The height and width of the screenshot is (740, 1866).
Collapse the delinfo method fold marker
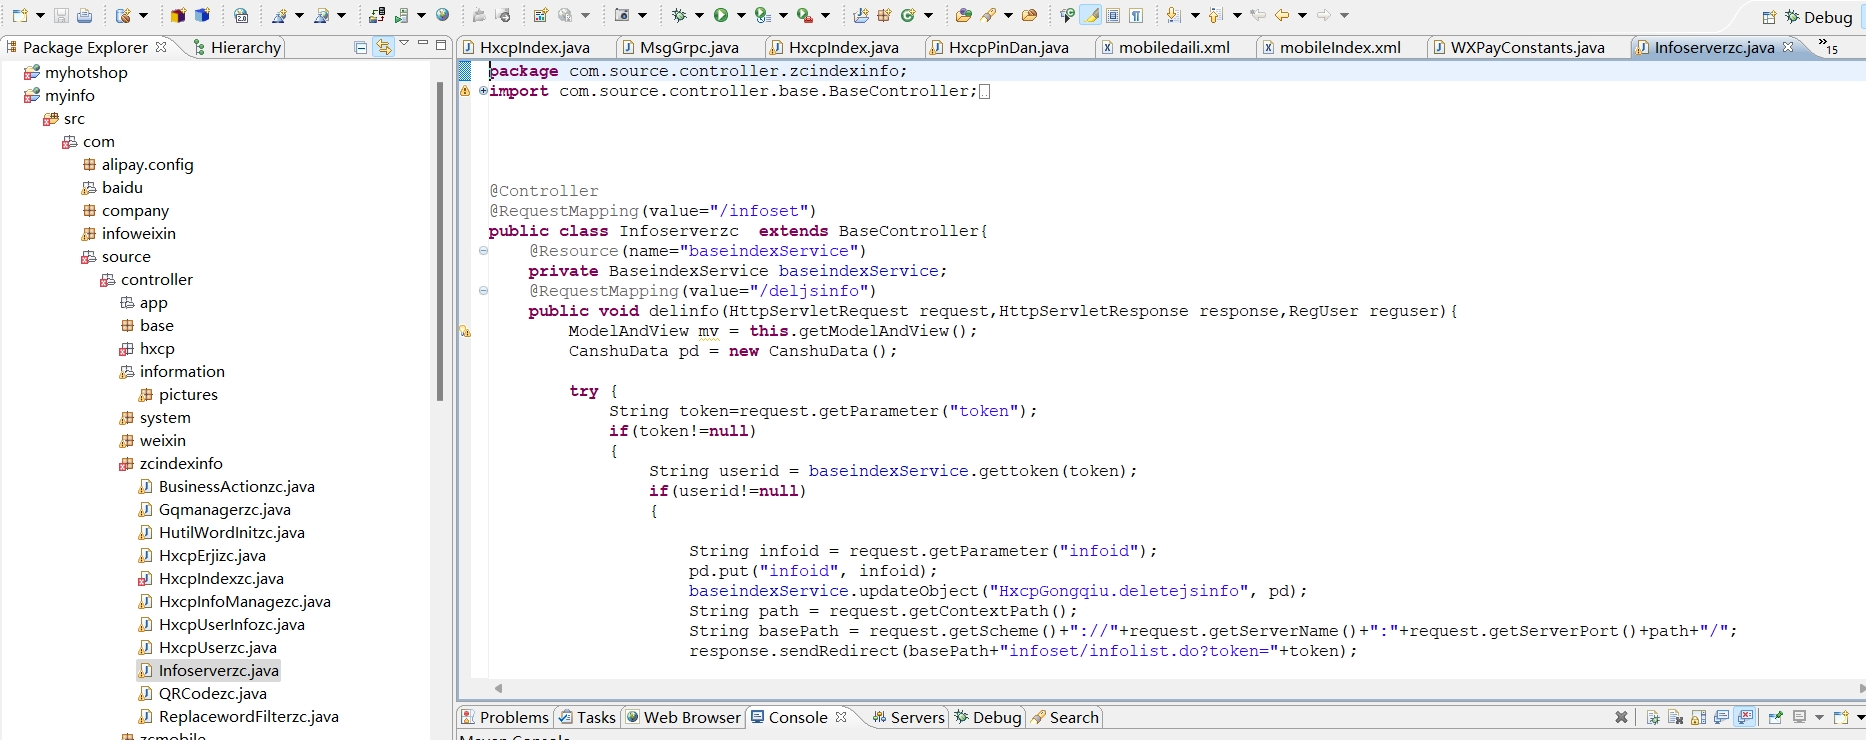(x=484, y=291)
